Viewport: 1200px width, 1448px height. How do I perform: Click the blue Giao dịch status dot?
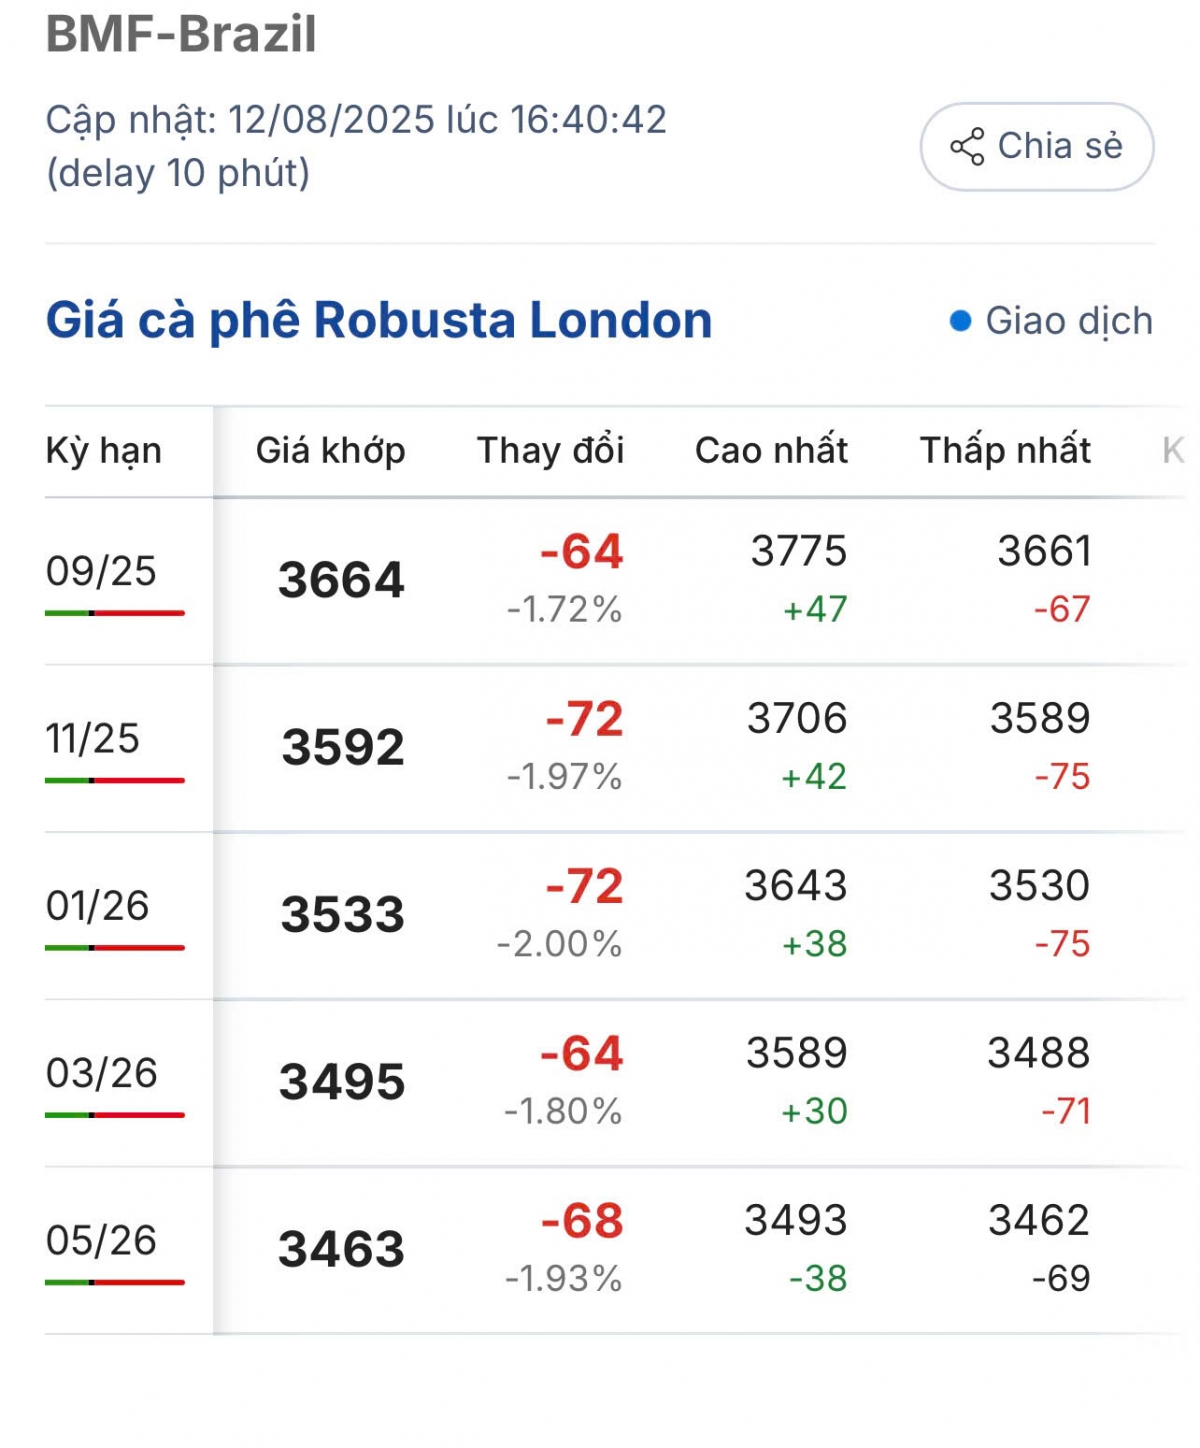point(960,321)
